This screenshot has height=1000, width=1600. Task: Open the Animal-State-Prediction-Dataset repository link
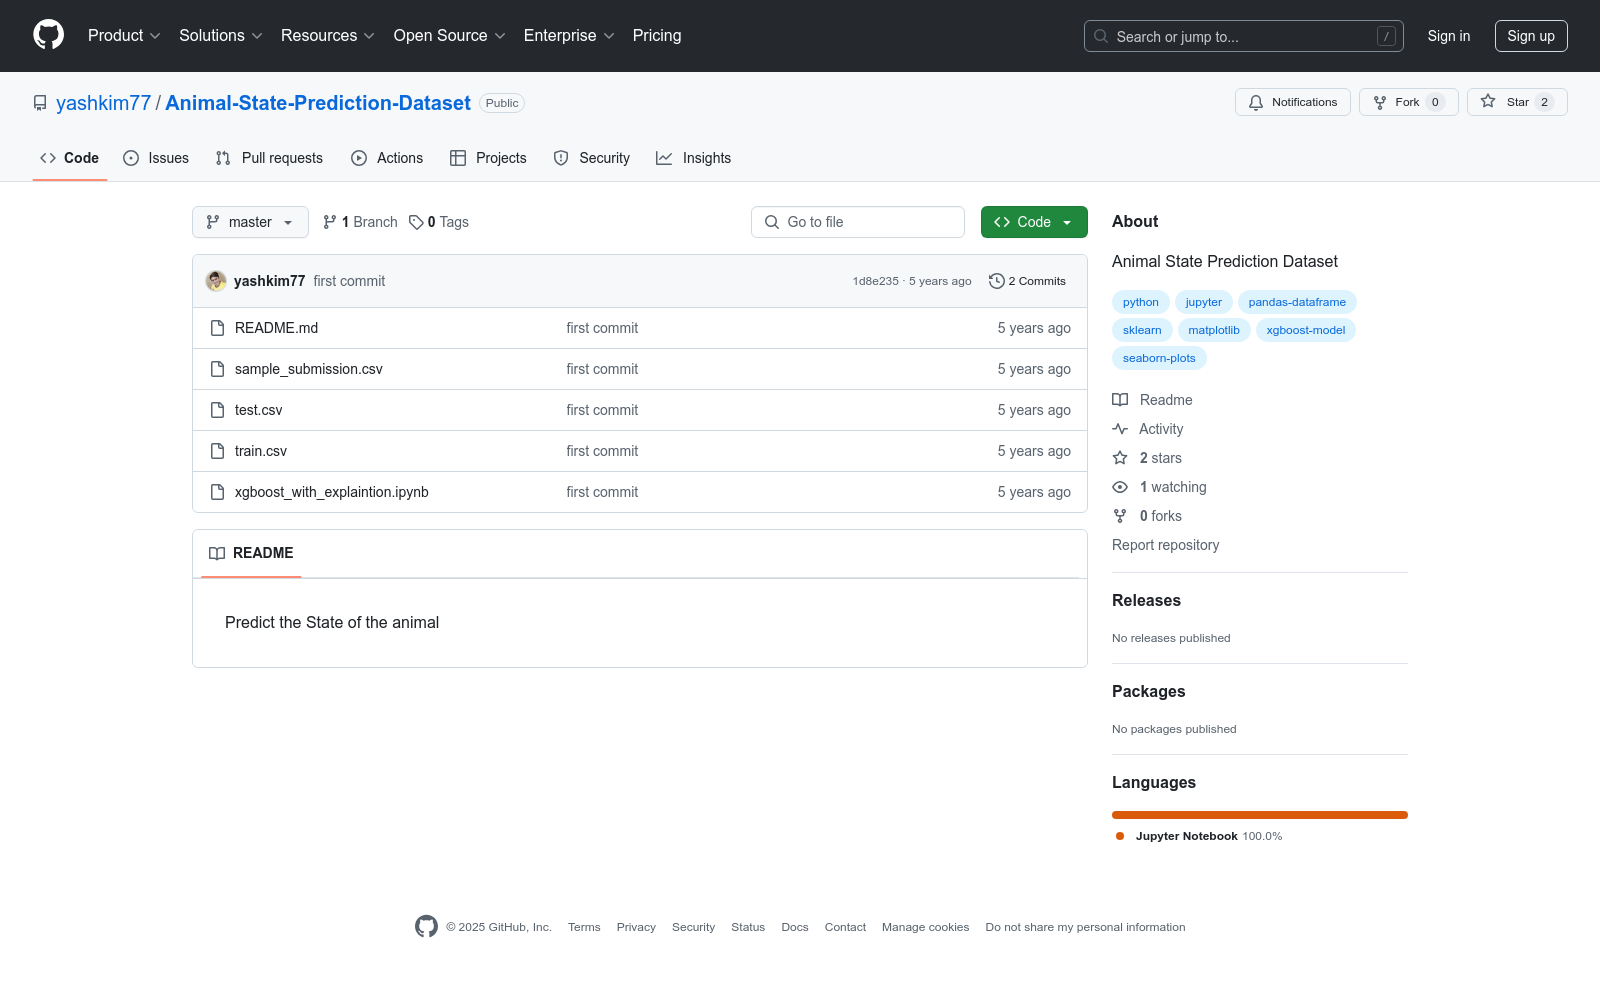click(x=318, y=103)
